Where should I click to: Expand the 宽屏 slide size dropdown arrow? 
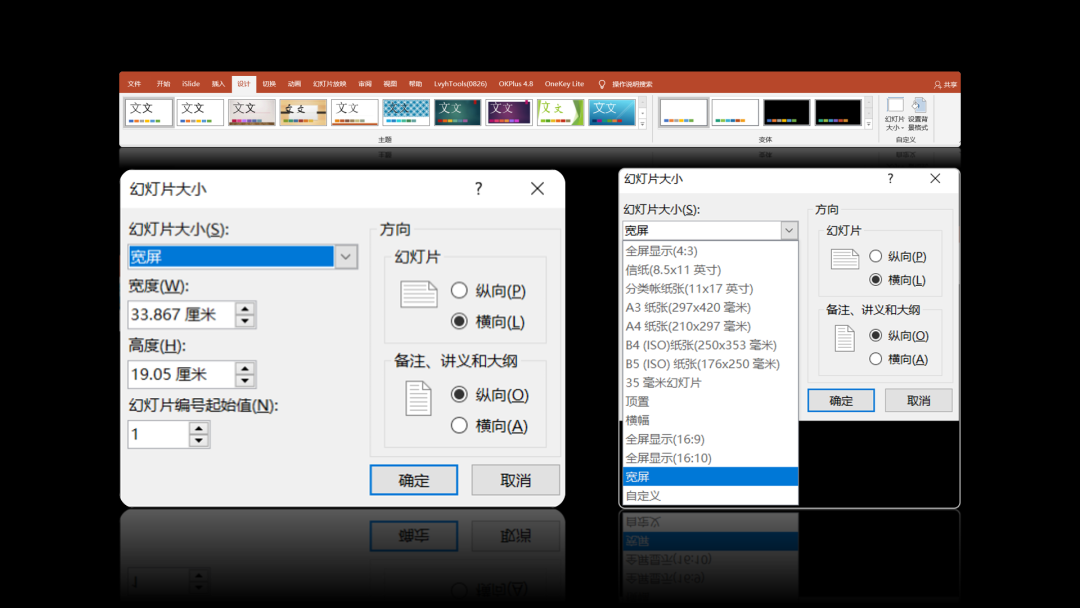click(346, 257)
